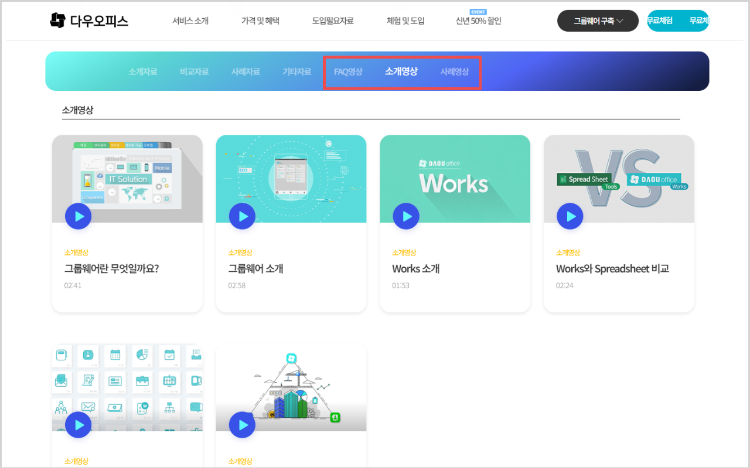Viewport: 750px width, 468px height.
Task: Click the 무료체험 button
Action: pyautogui.click(x=678, y=21)
